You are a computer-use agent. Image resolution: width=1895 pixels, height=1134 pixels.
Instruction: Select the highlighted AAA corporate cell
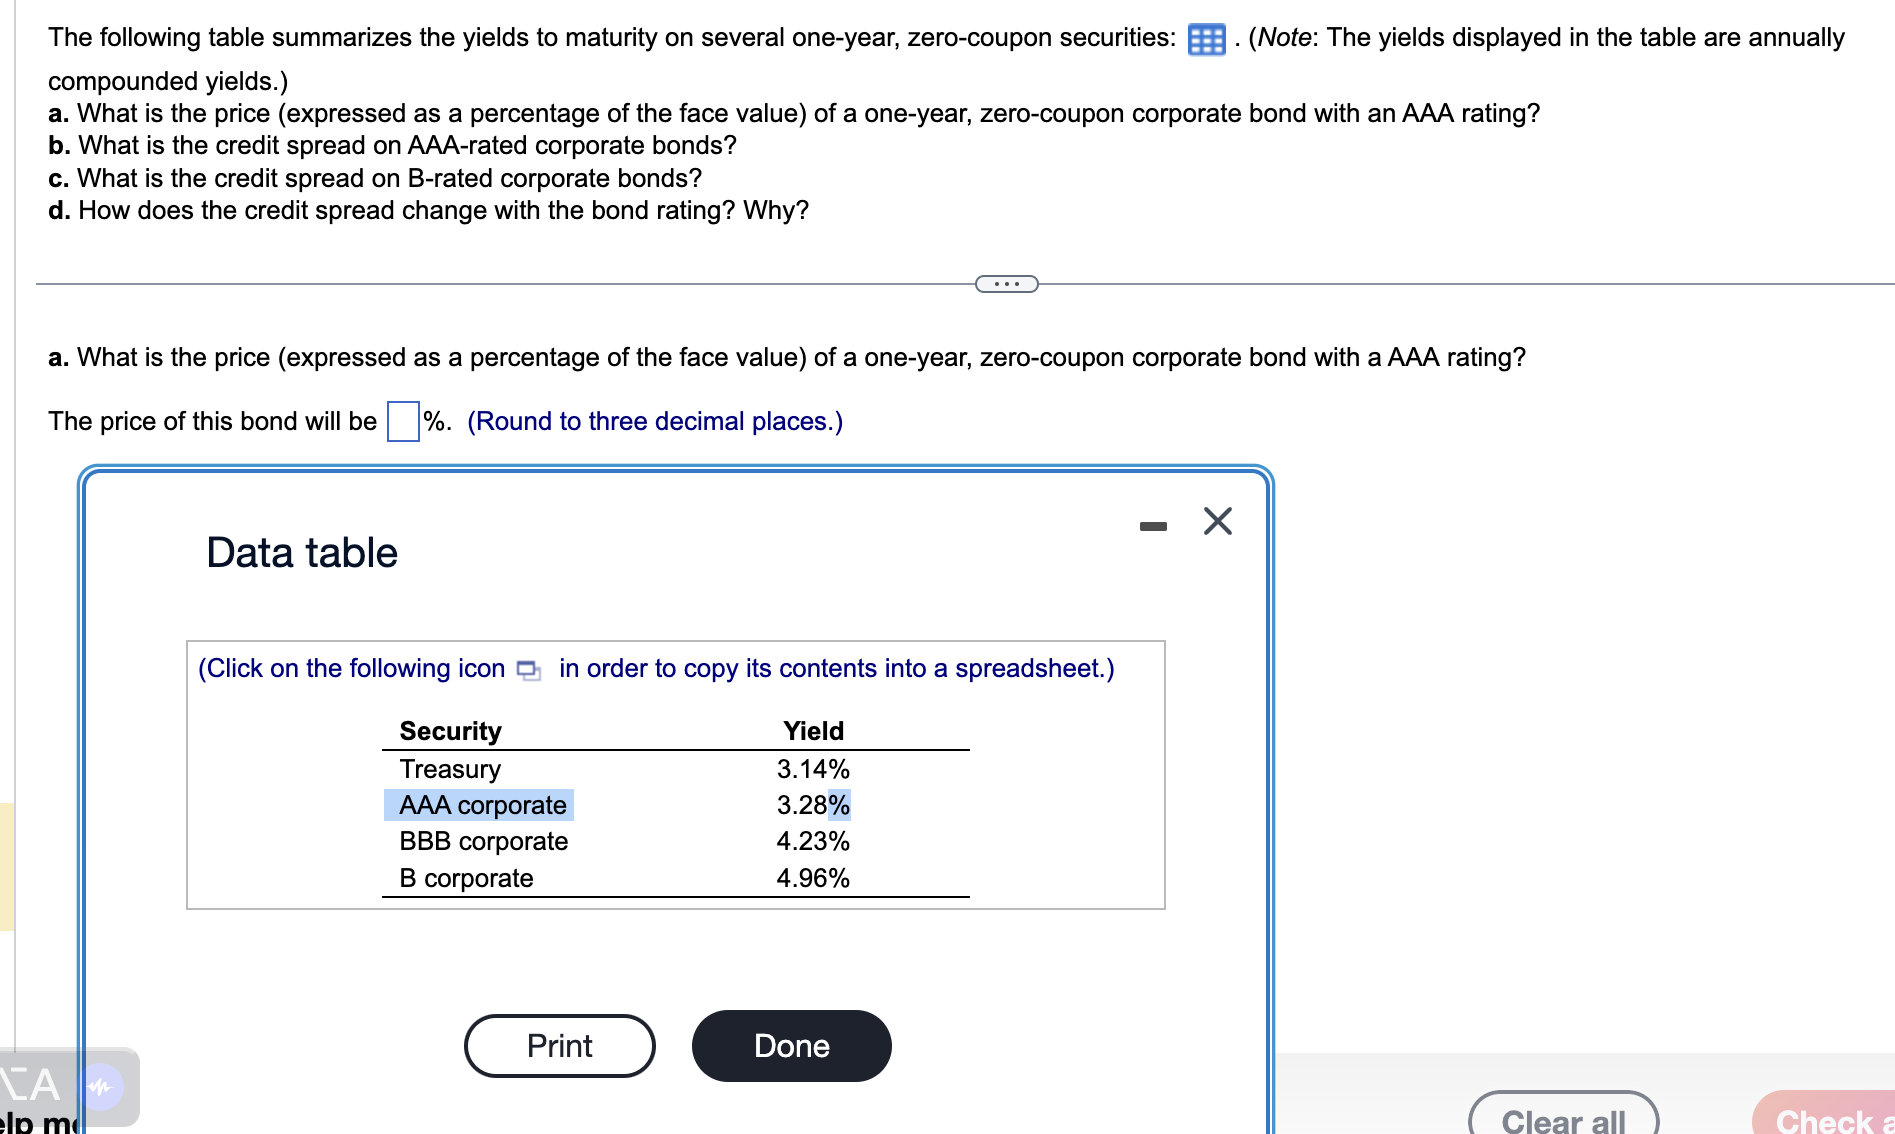pyautogui.click(x=481, y=805)
